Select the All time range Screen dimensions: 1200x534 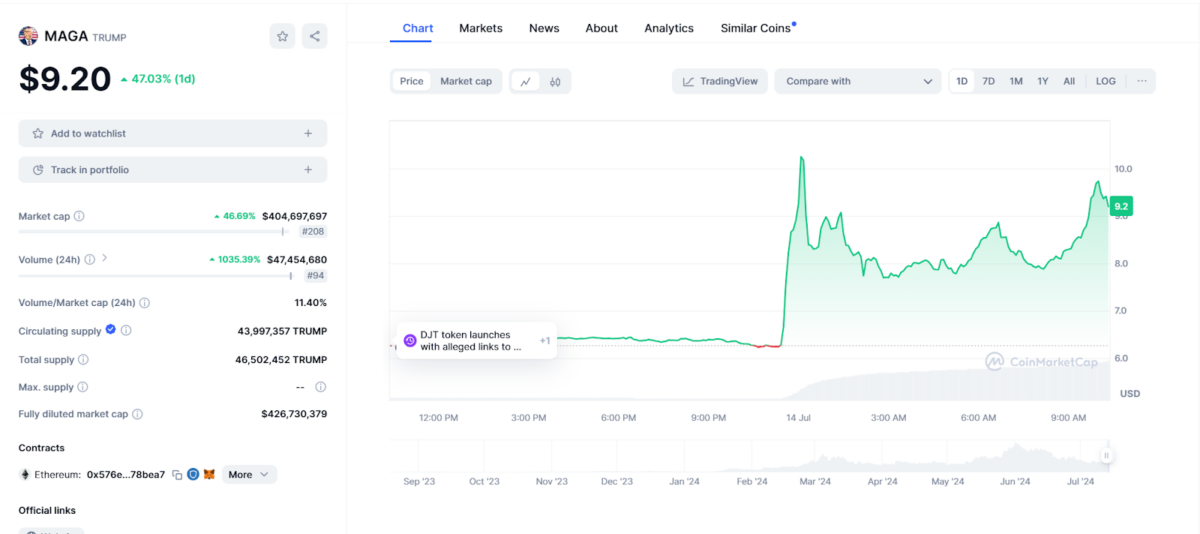1069,81
